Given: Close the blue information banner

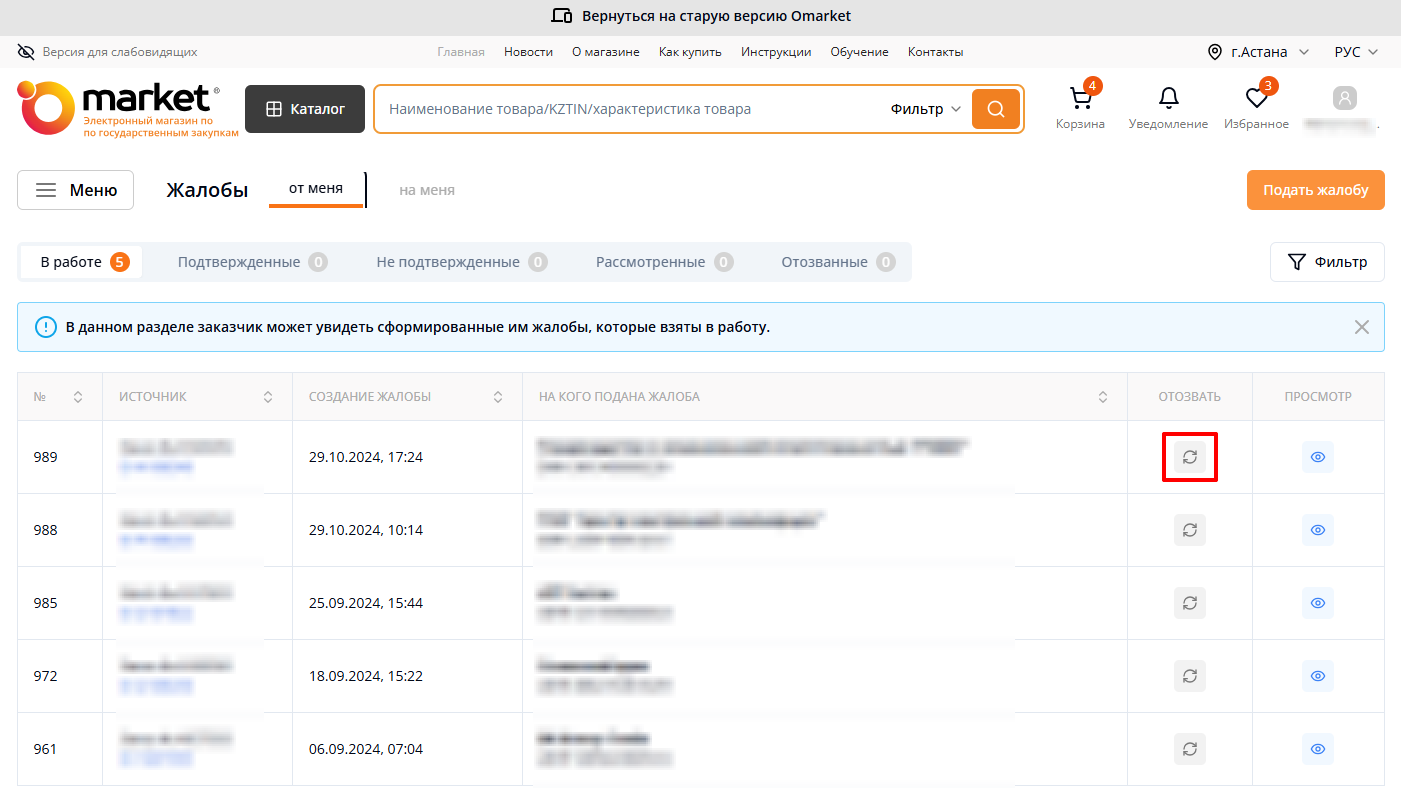Looking at the screenshot, I should tap(1361, 327).
